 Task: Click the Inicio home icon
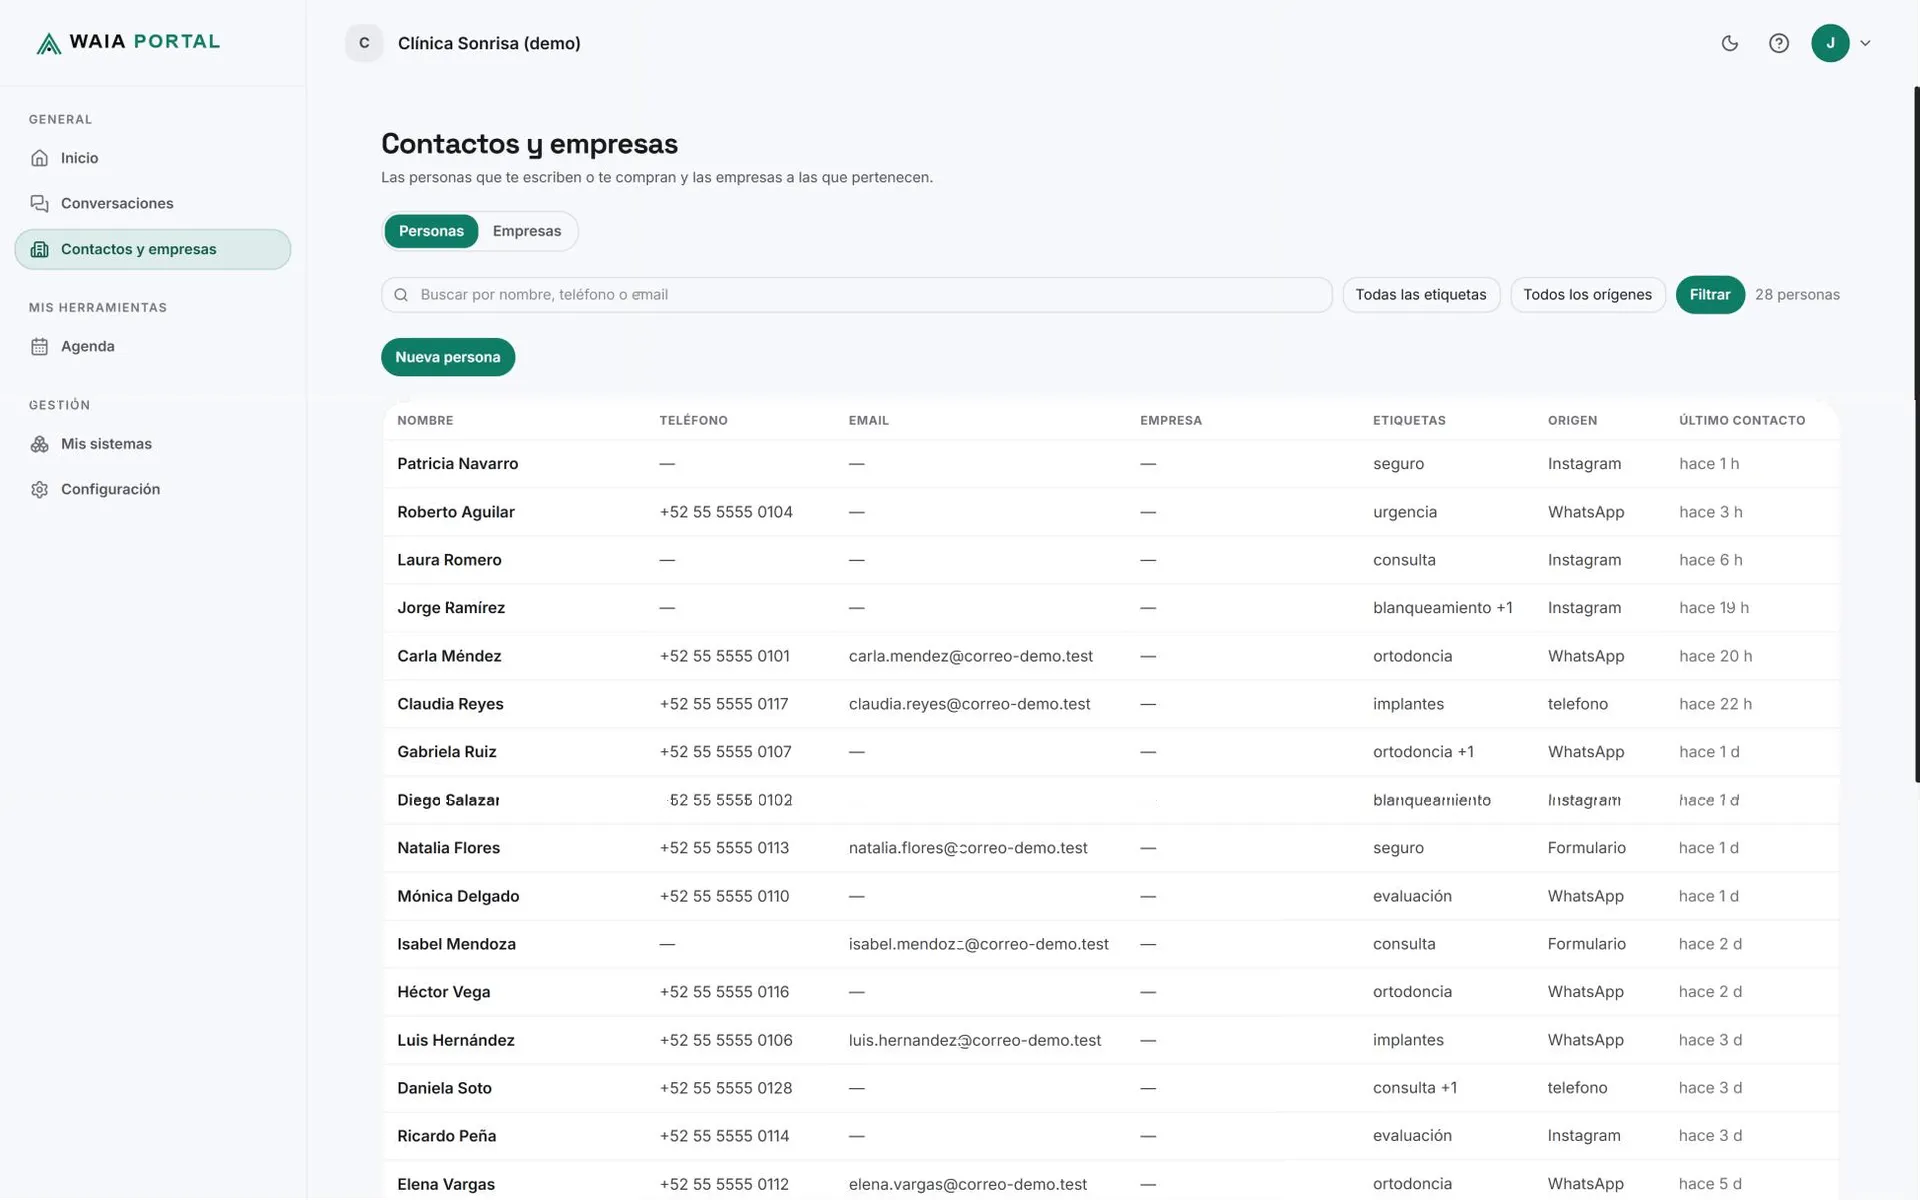click(39, 158)
